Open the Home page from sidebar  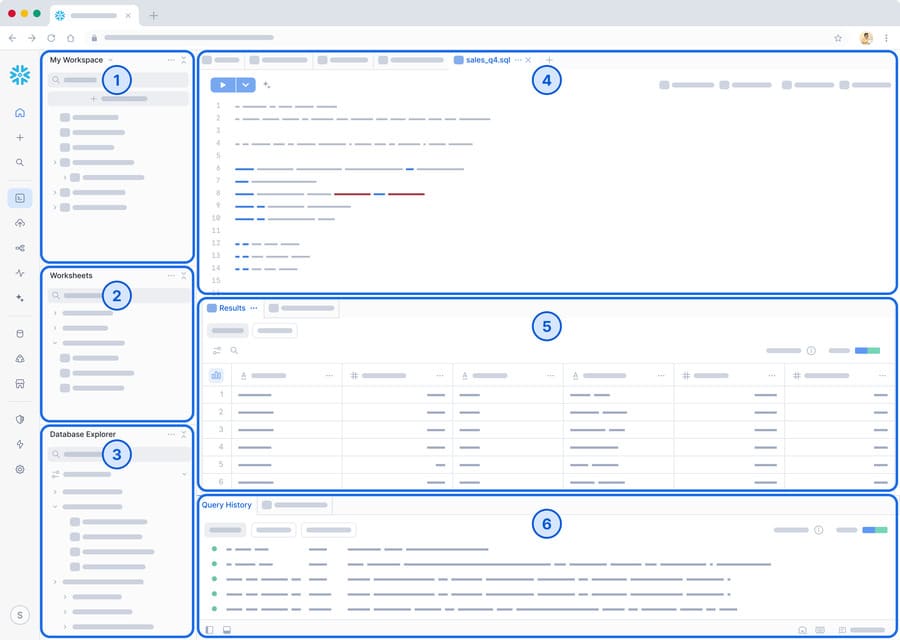point(20,113)
